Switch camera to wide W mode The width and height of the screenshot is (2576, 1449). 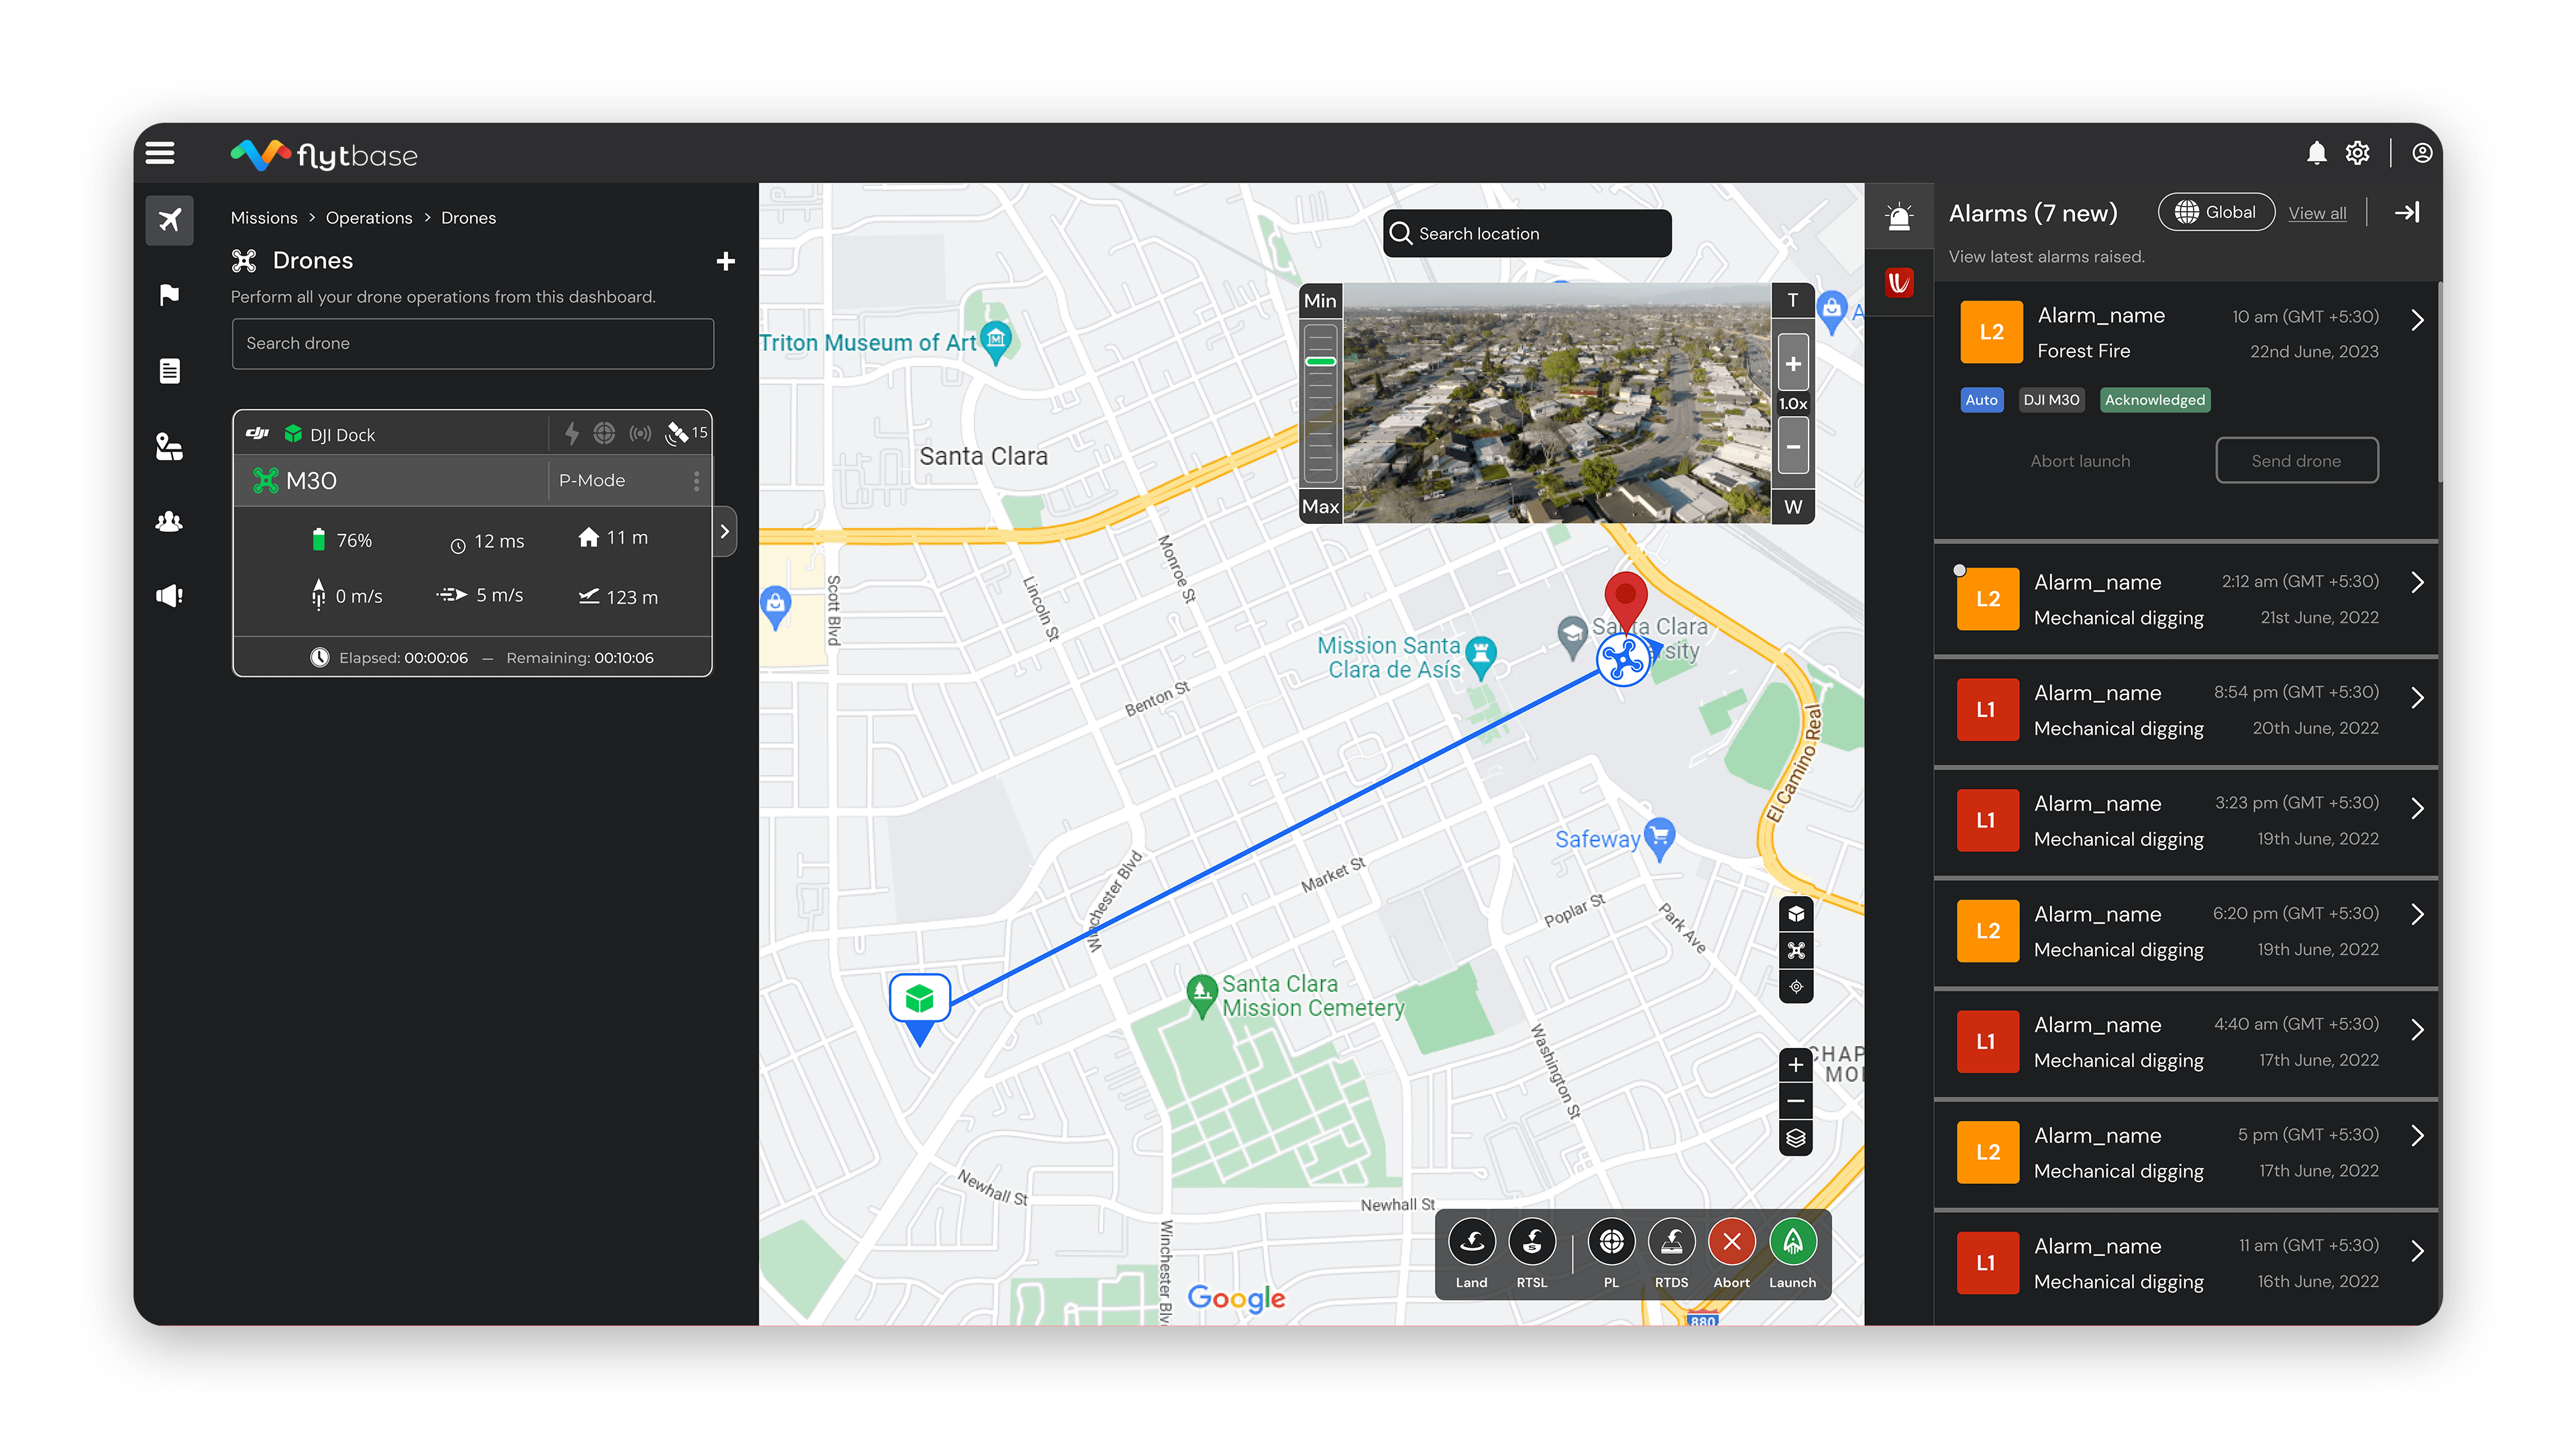(1793, 507)
